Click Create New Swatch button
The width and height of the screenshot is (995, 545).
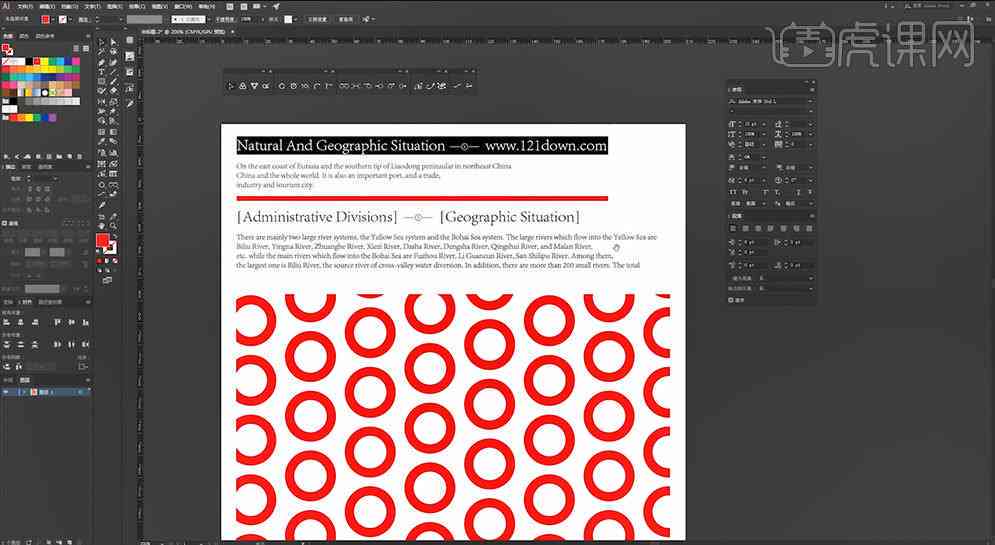coord(69,156)
